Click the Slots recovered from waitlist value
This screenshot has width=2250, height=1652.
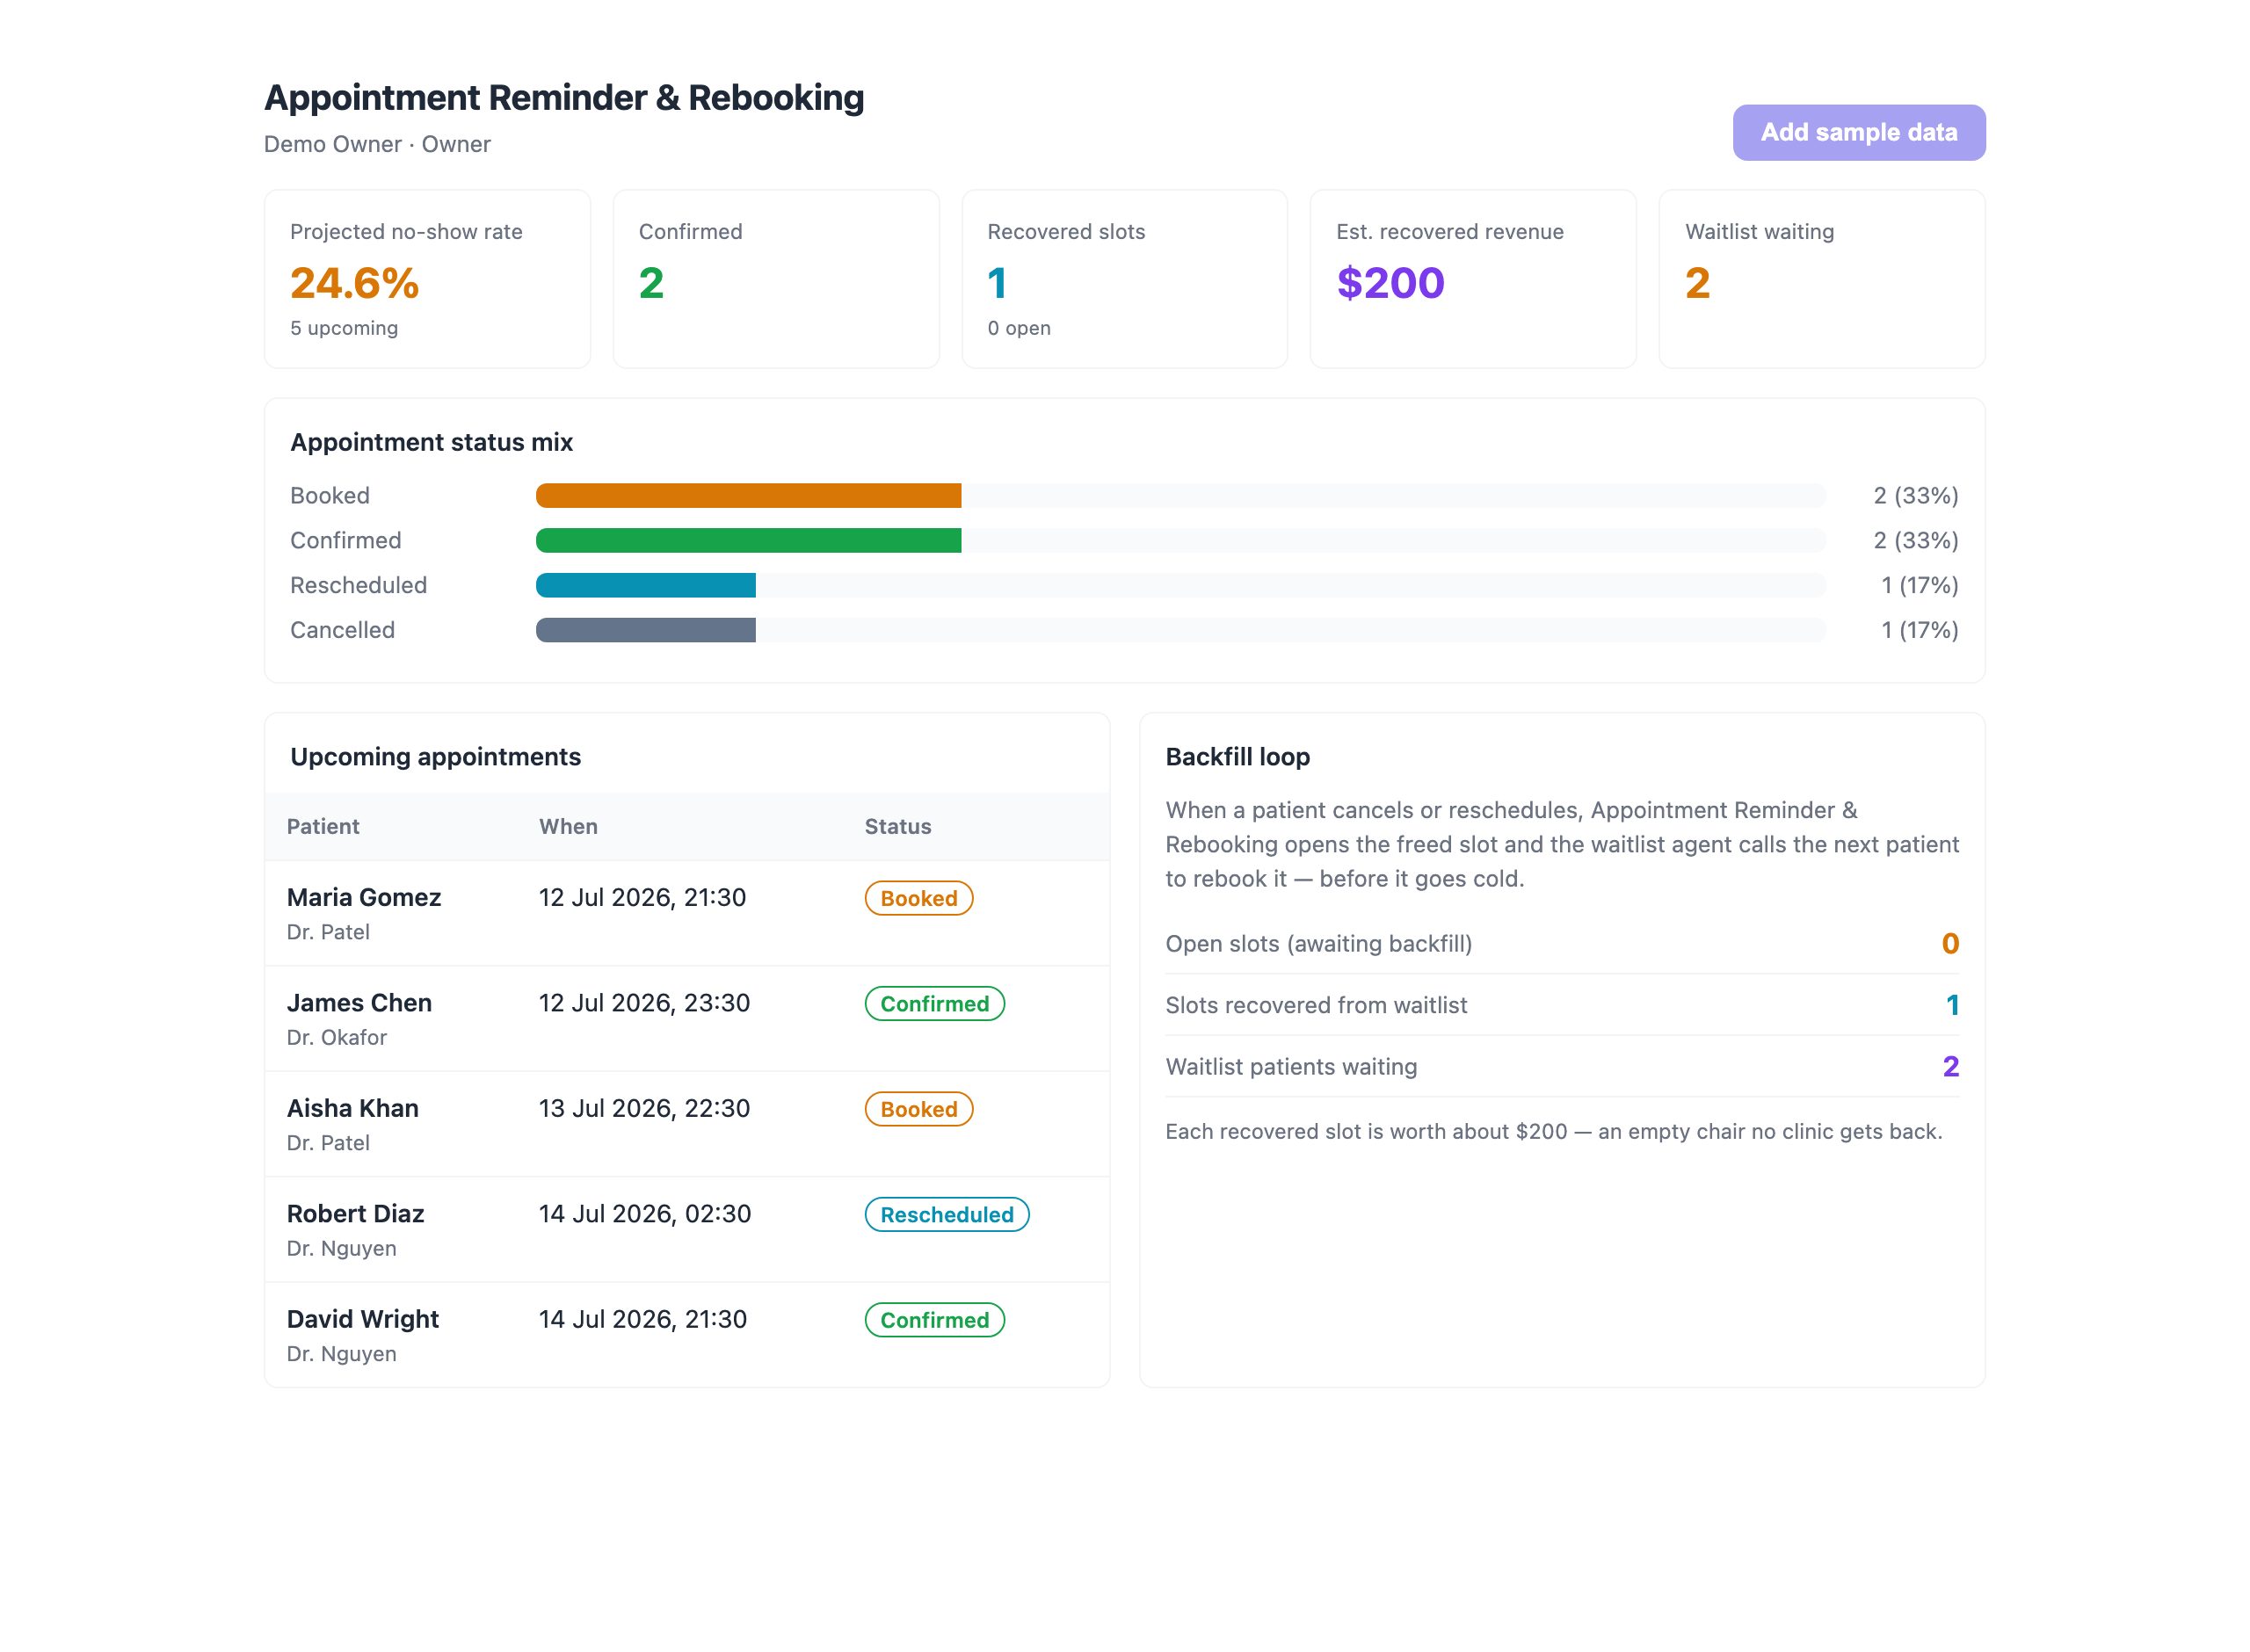1952,1005
